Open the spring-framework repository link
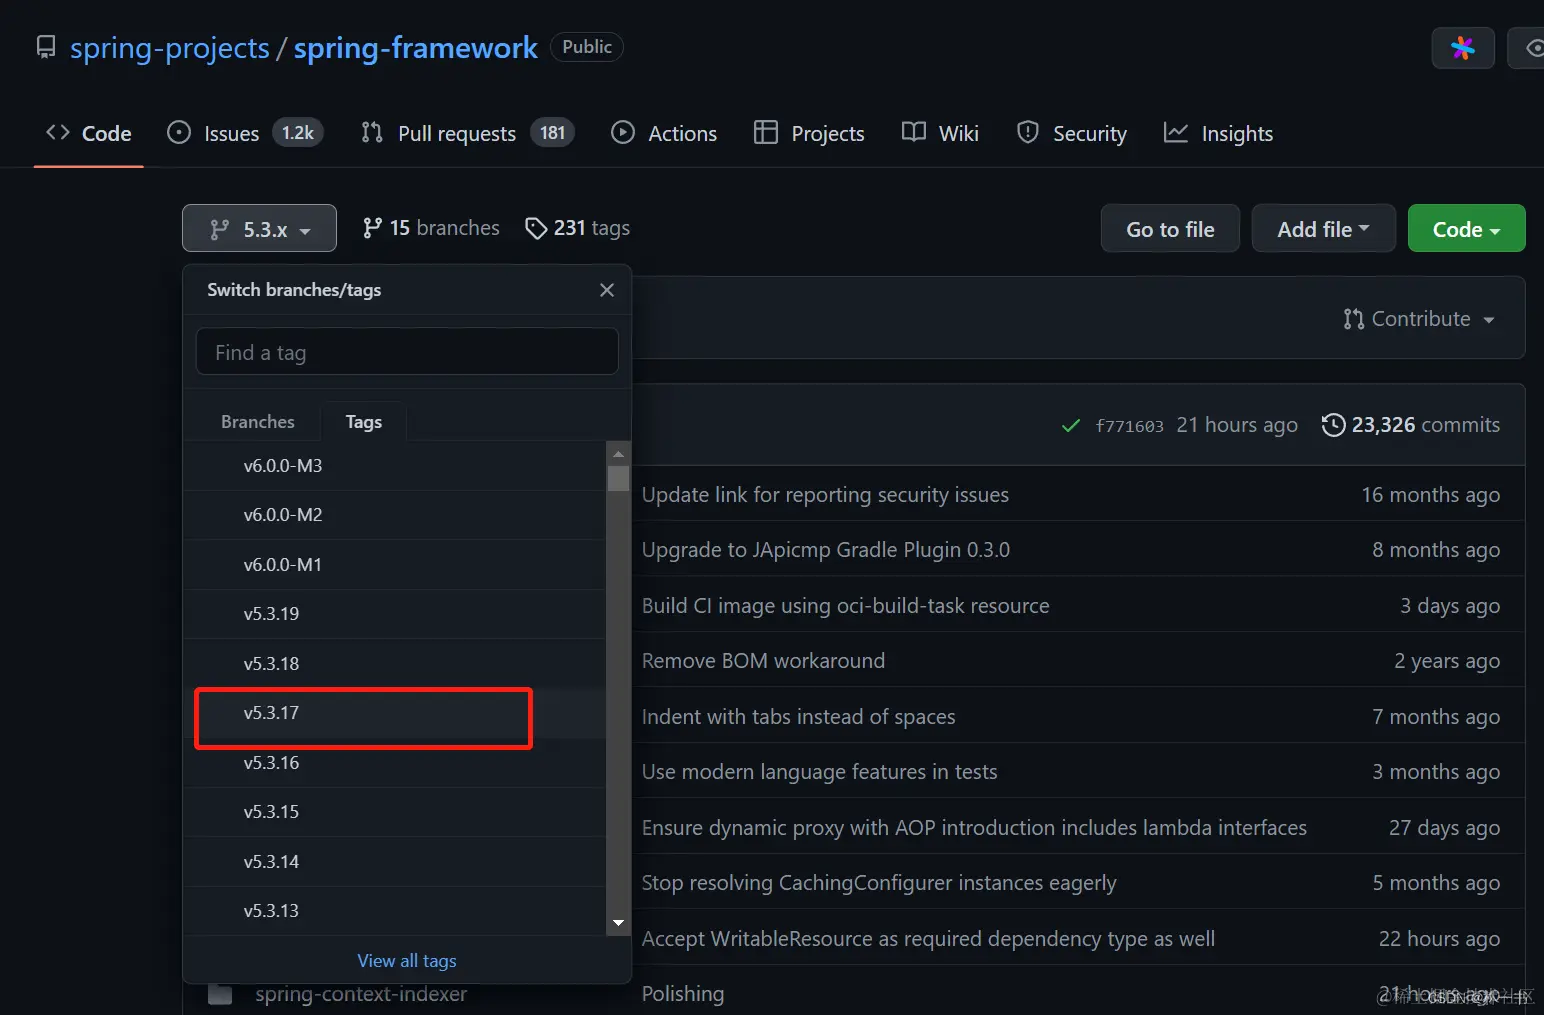Viewport: 1544px width, 1015px height. tap(415, 48)
